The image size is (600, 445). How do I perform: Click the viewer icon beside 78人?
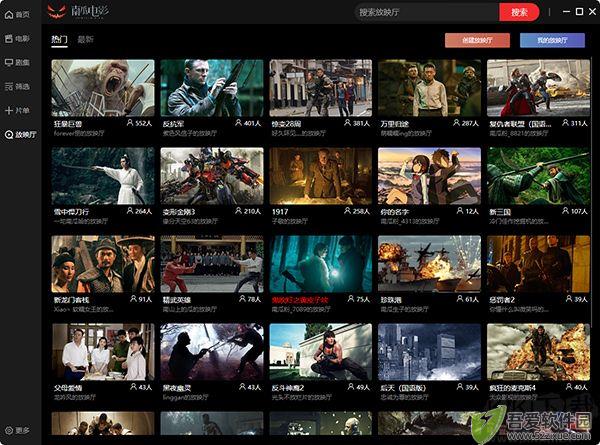[242, 299]
